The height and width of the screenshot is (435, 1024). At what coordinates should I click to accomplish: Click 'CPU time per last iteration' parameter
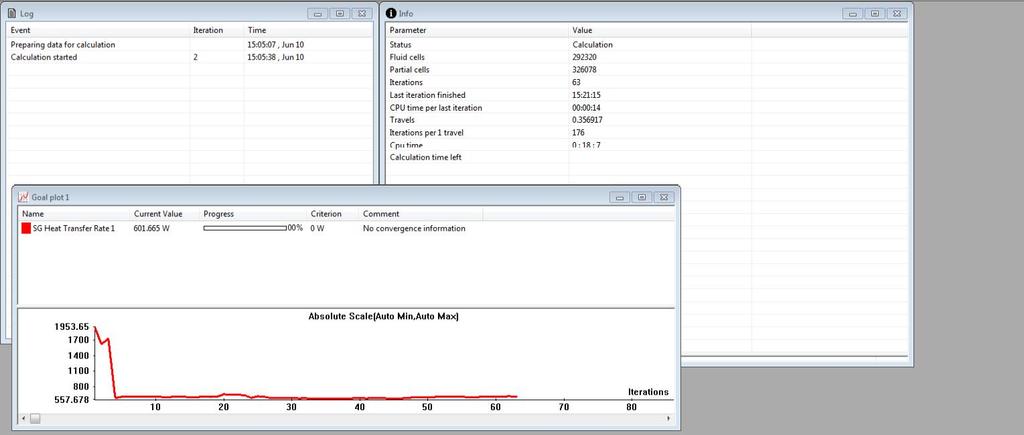tap(436, 108)
